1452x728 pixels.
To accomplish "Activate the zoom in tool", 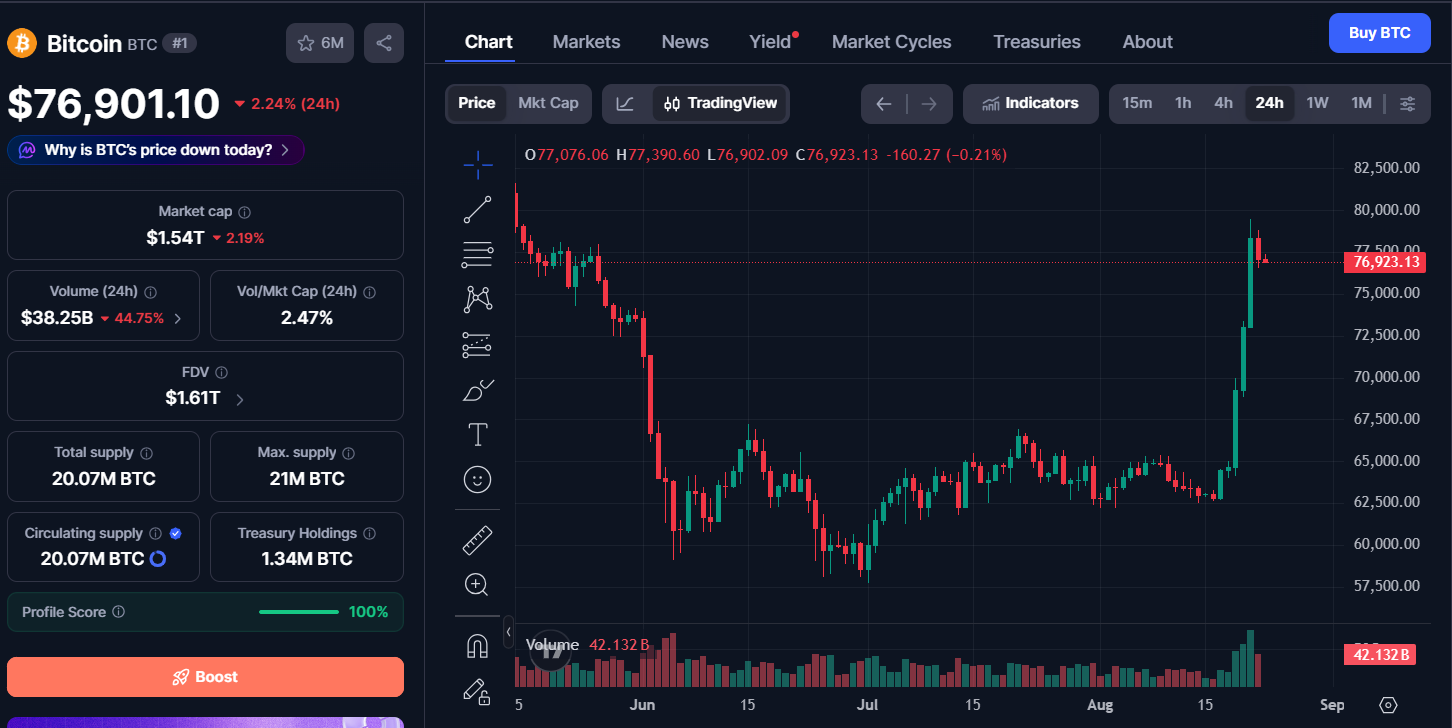I will point(478,585).
